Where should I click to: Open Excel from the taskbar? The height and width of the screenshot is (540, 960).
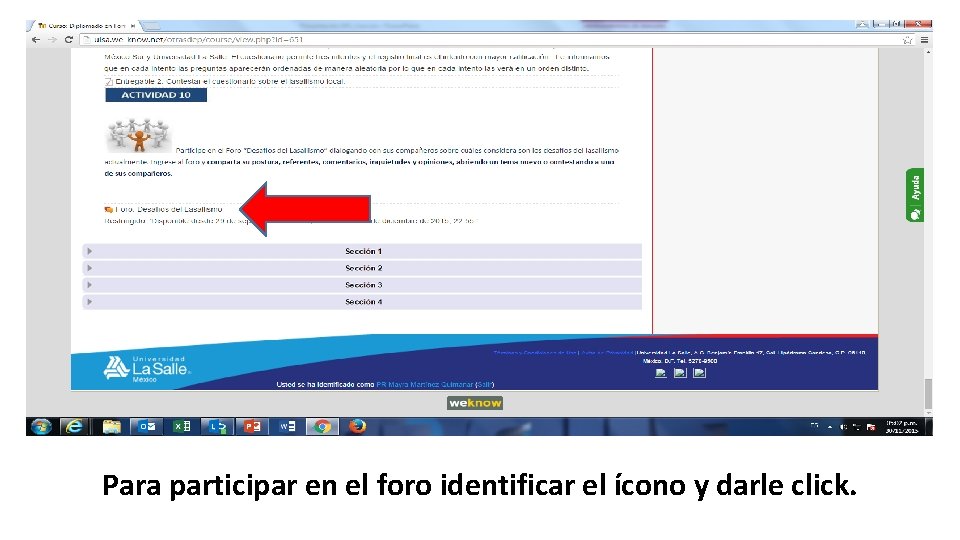[x=182, y=427]
